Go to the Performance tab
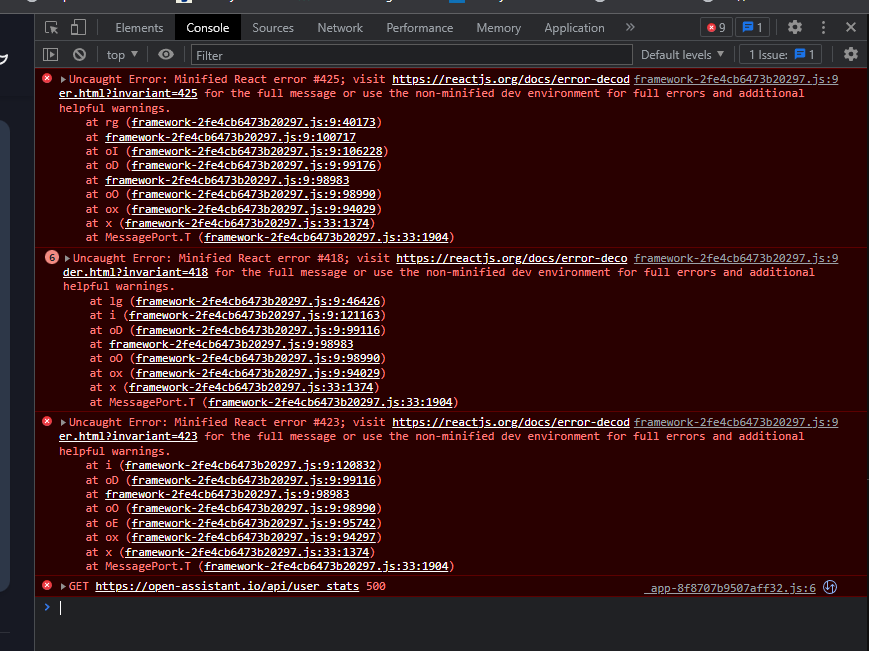This screenshot has height=651, width=869. coord(420,28)
